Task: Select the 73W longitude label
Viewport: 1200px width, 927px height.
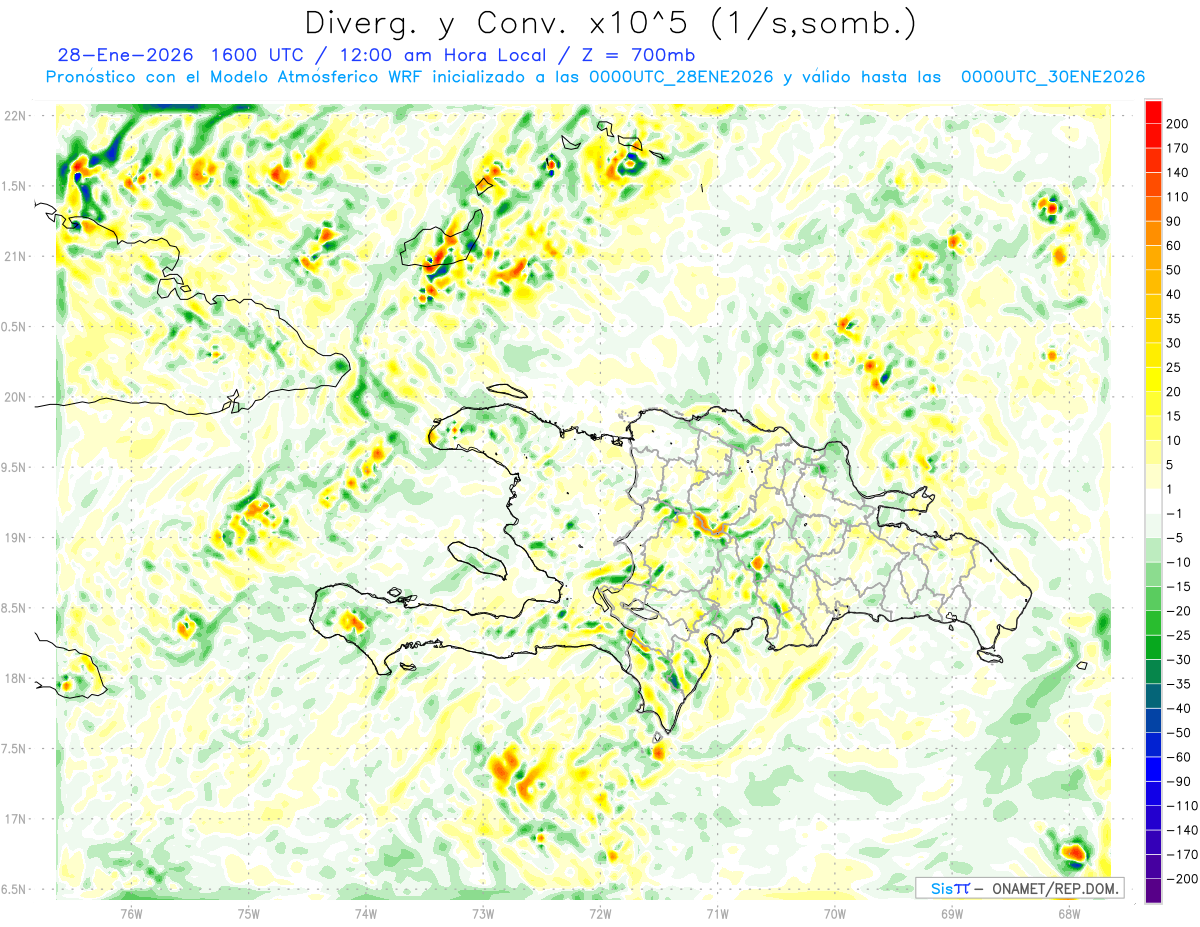Action: tap(483, 912)
